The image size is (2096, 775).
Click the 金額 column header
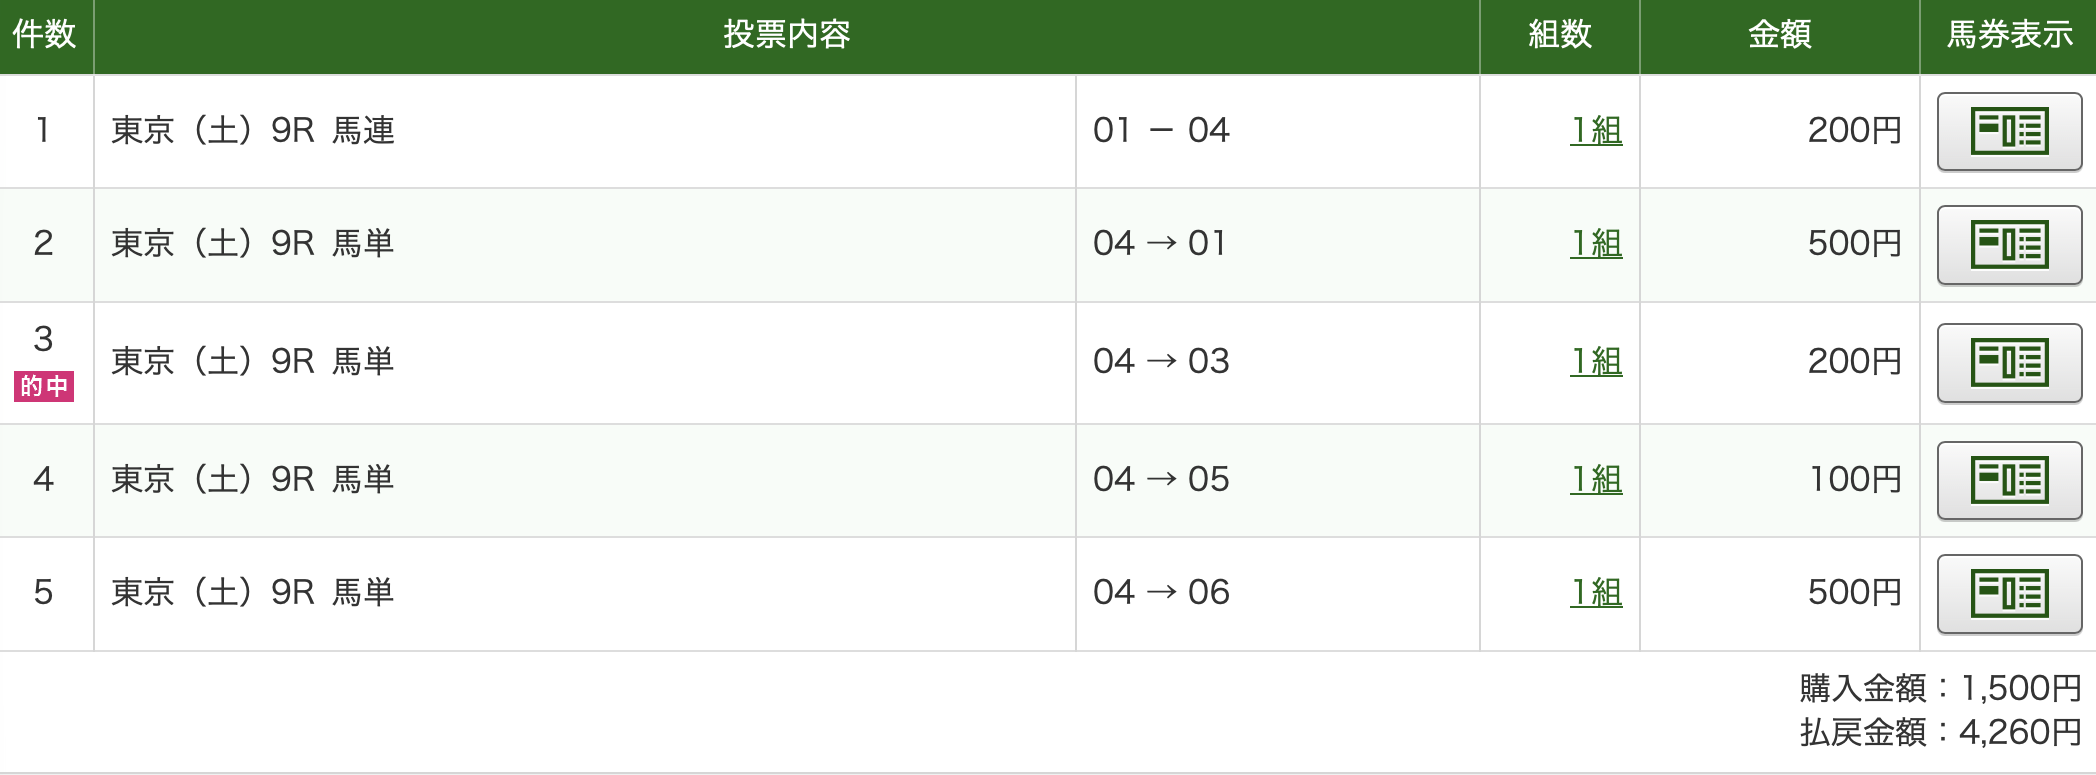(1779, 35)
